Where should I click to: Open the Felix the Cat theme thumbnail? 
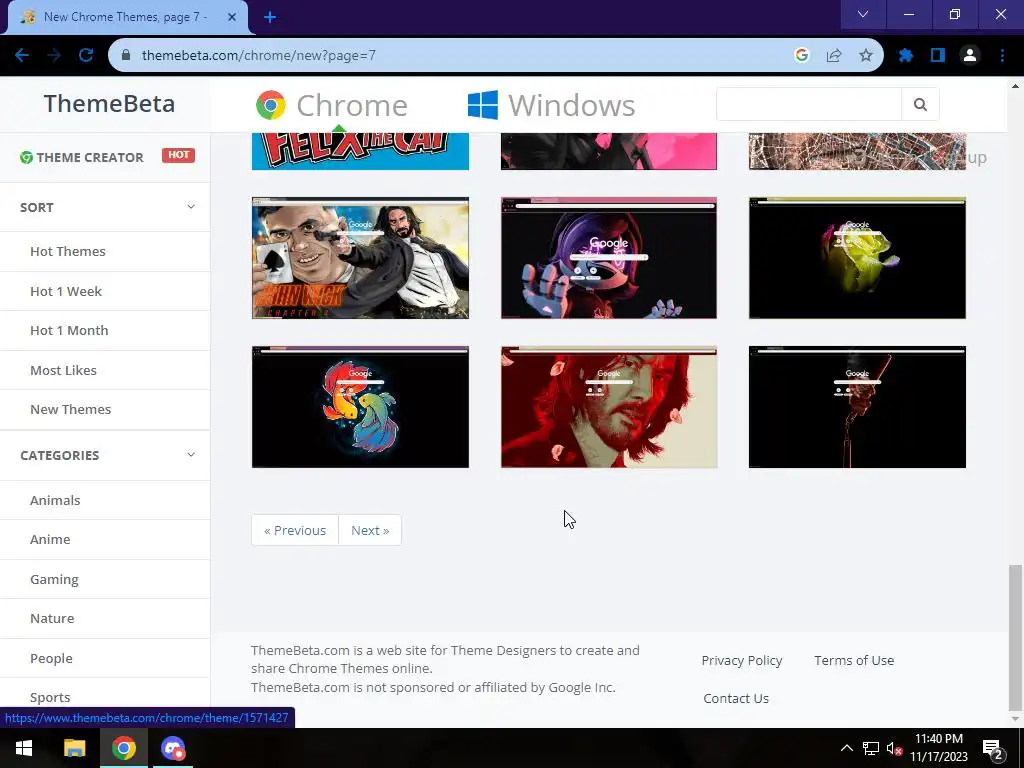pyautogui.click(x=360, y=151)
